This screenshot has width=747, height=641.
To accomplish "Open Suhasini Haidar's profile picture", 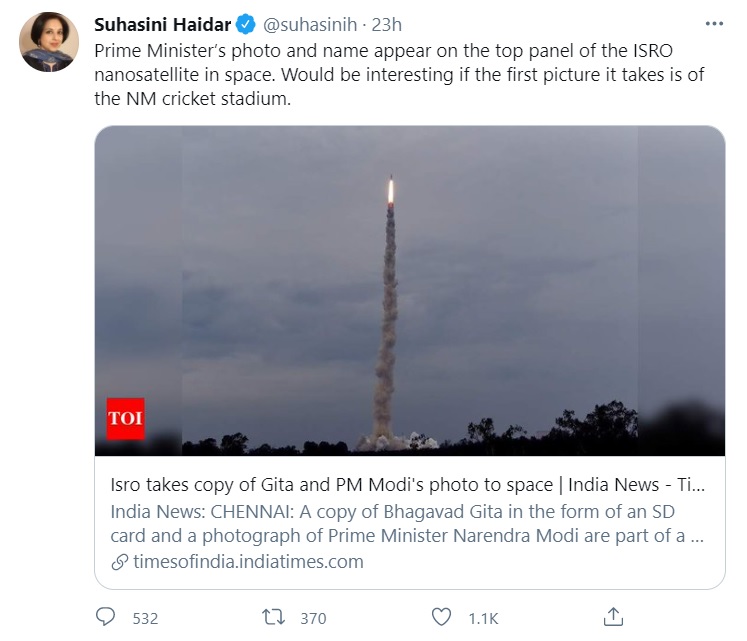I will coord(49,42).
